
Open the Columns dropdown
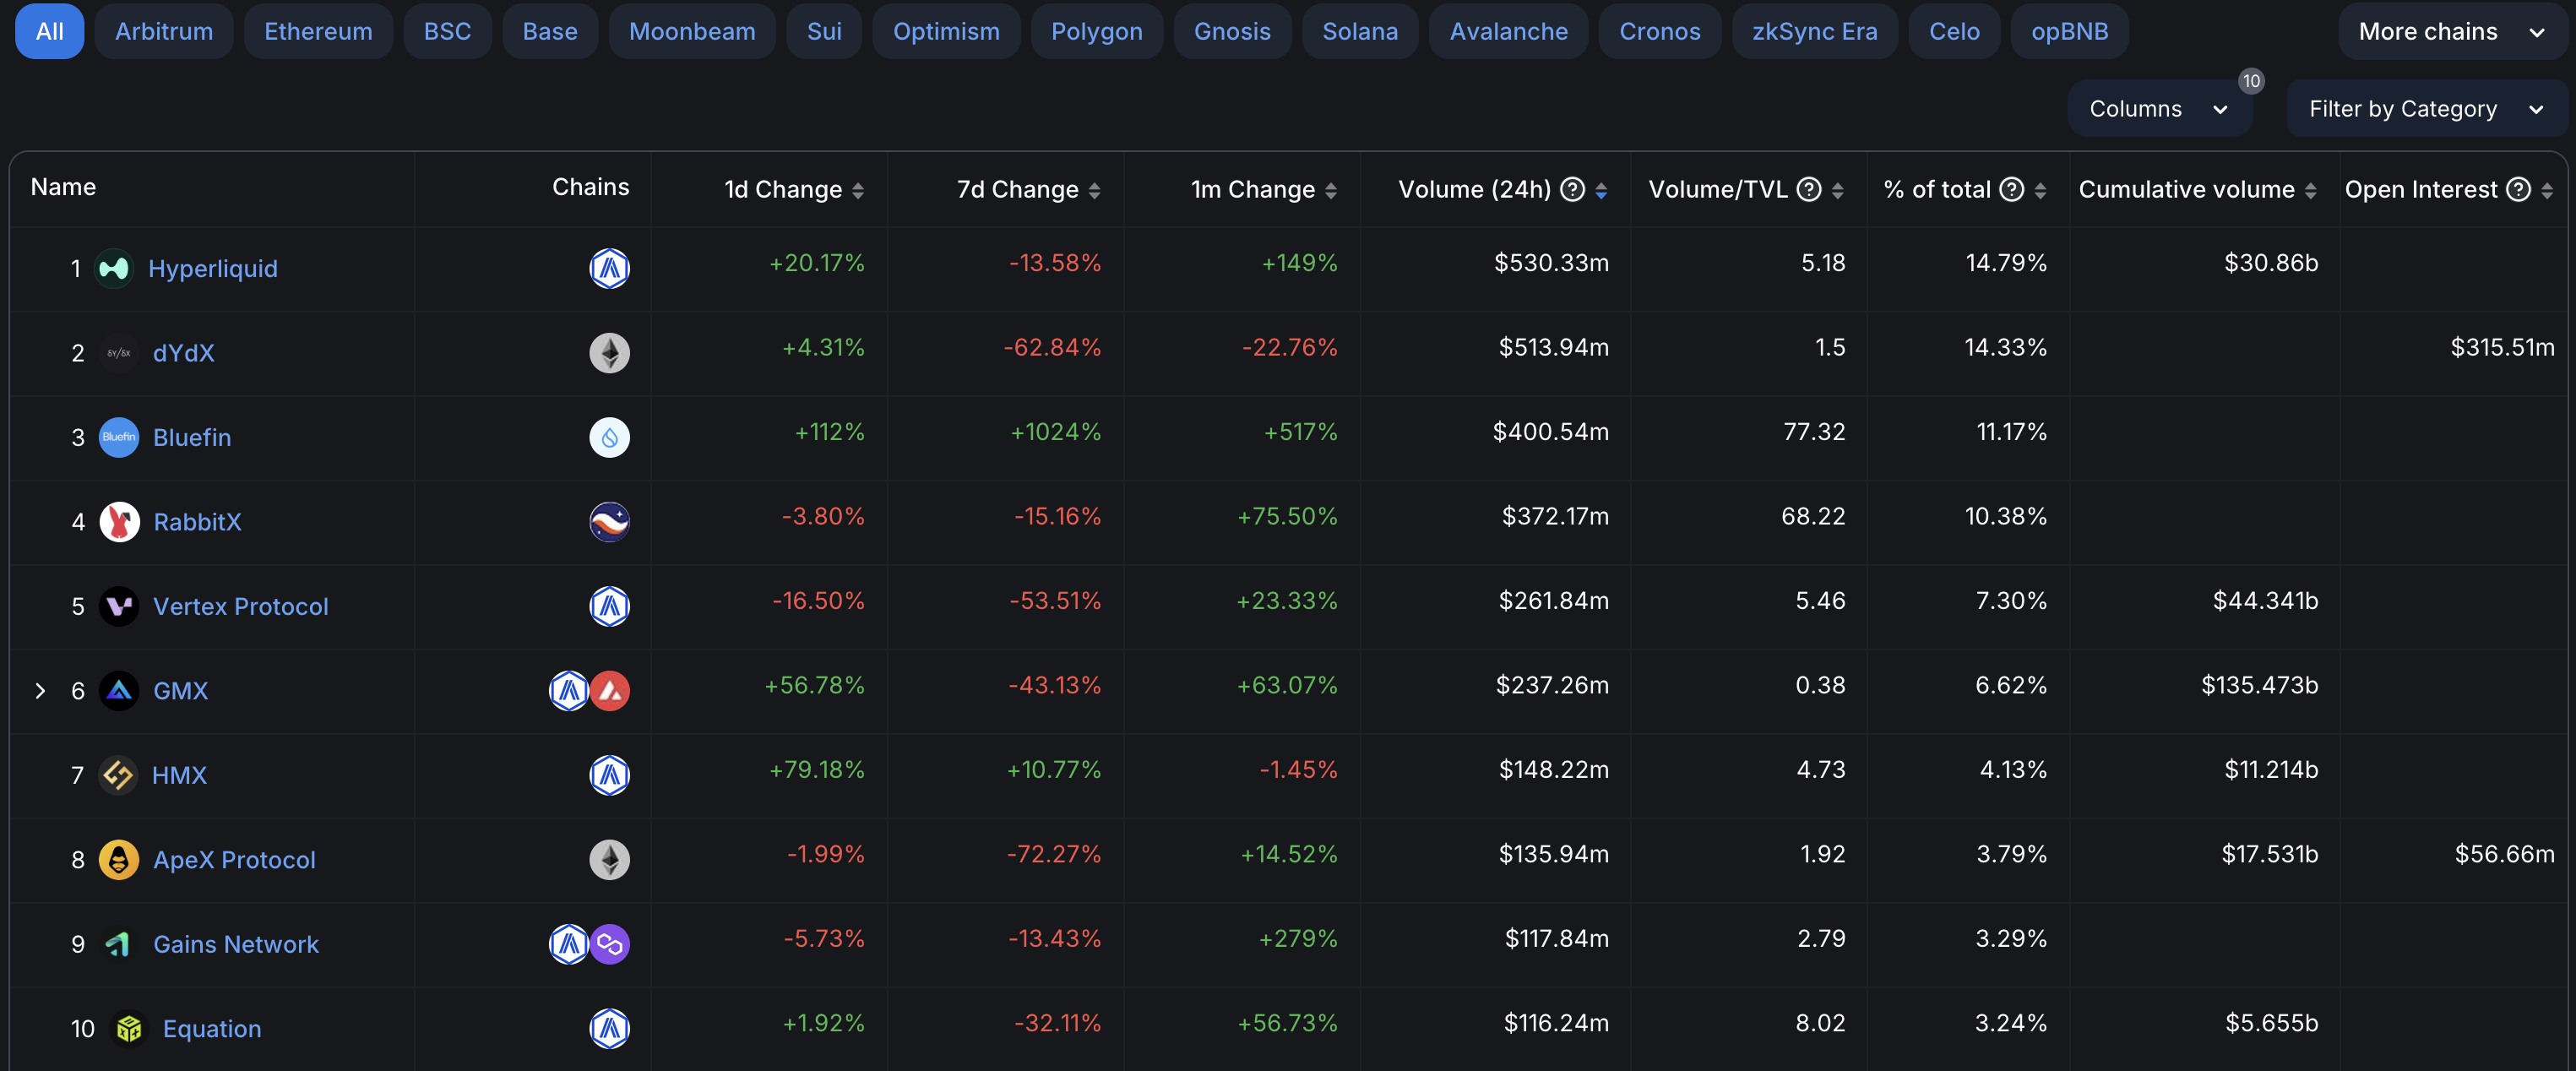pyautogui.click(x=2159, y=109)
